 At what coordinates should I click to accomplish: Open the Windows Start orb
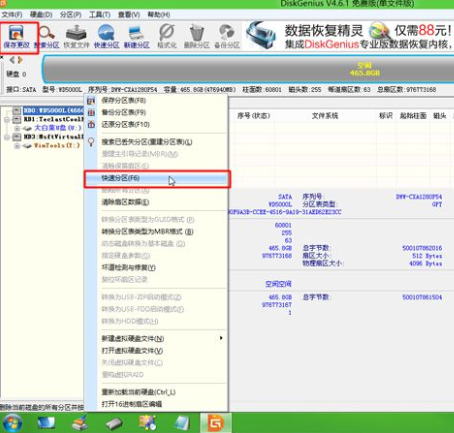(x=12, y=423)
